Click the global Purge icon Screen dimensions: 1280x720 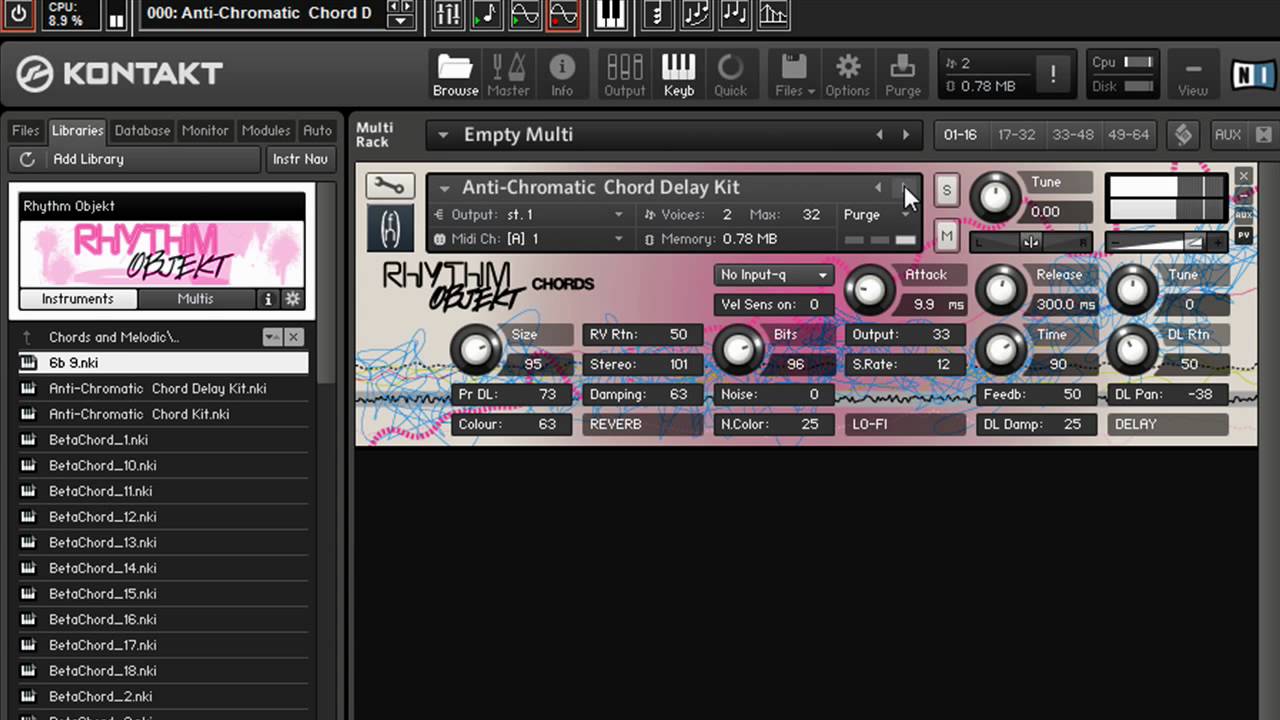pos(902,75)
